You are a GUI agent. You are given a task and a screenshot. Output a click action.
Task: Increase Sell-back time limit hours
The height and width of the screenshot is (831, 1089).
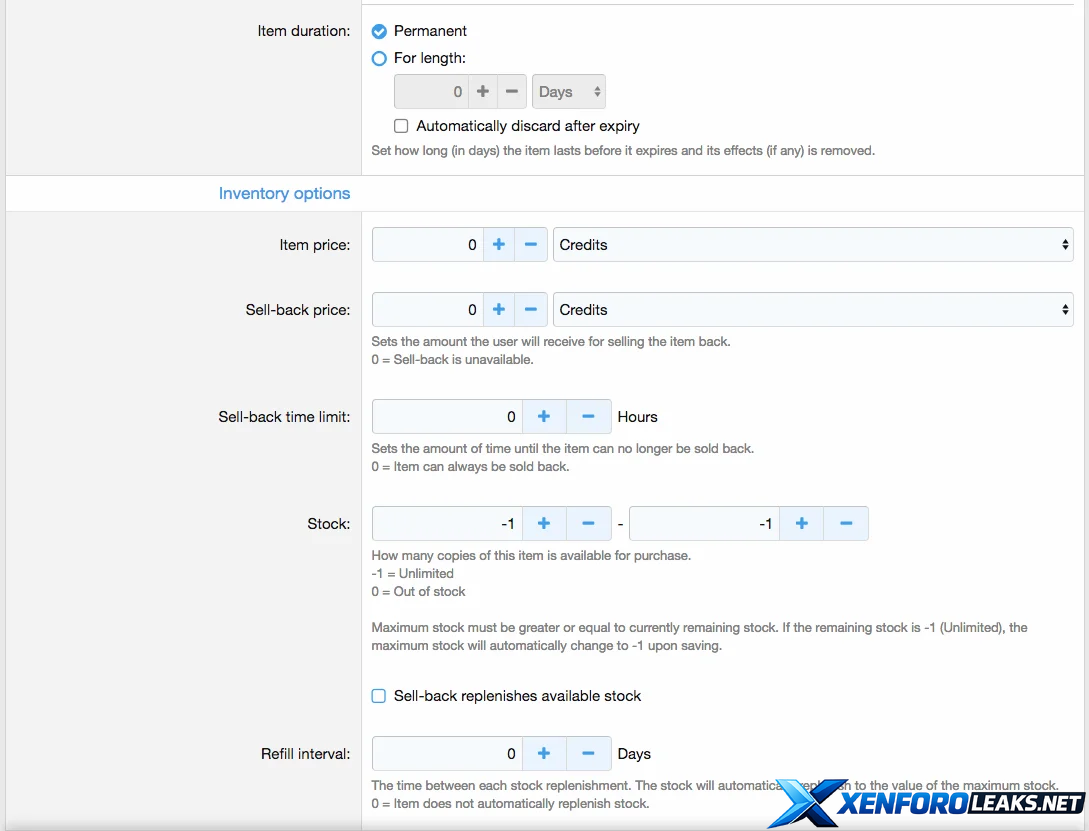[x=544, y=417]
